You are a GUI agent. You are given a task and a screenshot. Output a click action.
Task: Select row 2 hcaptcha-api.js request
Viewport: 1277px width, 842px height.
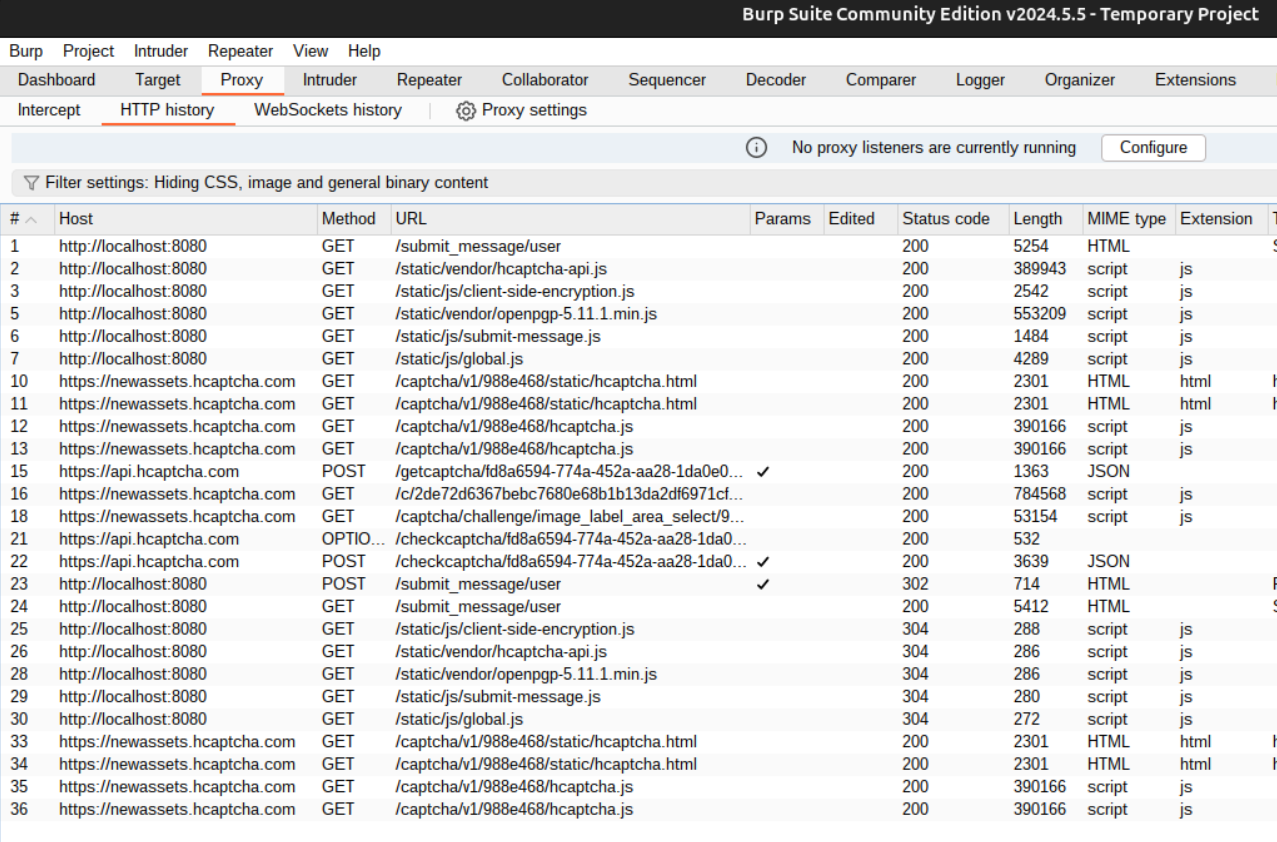coord(638,269)
